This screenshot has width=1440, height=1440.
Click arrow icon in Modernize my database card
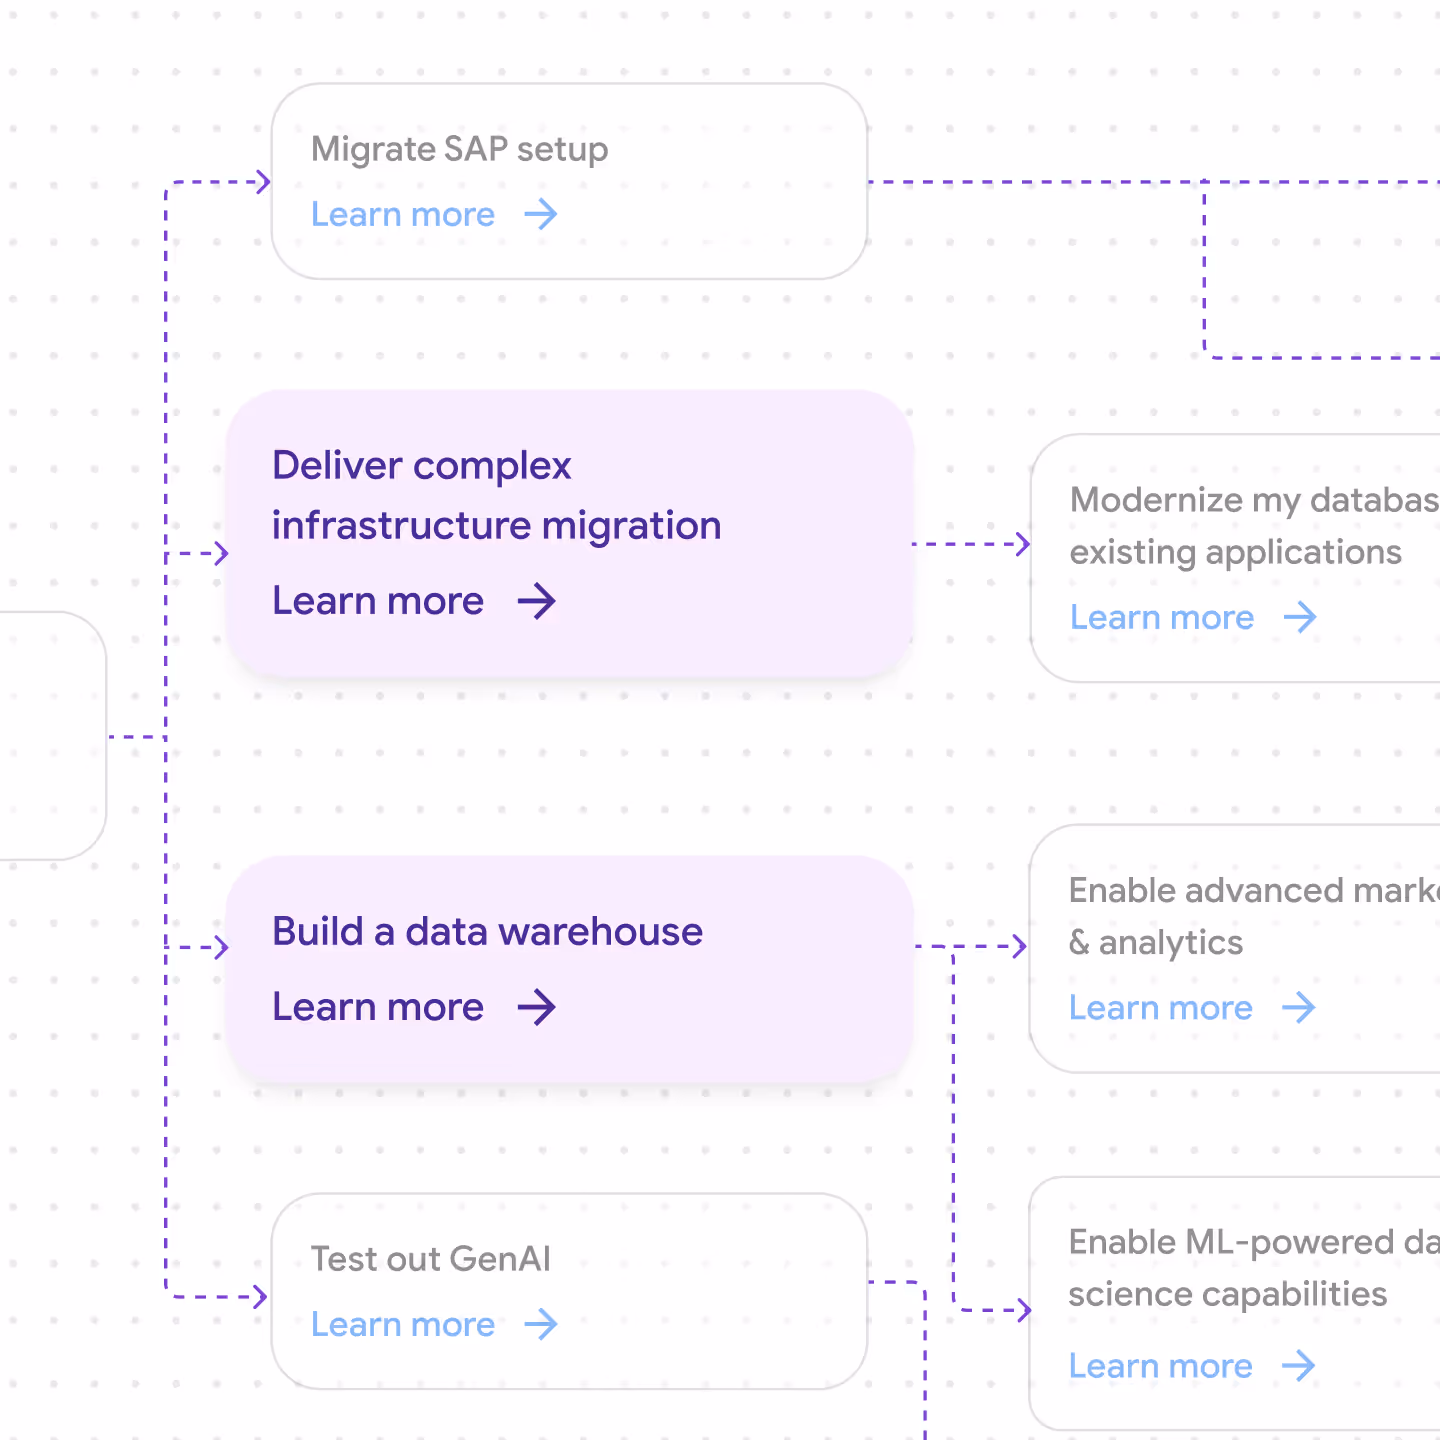pyautogui.click(x=1300, y=617)
